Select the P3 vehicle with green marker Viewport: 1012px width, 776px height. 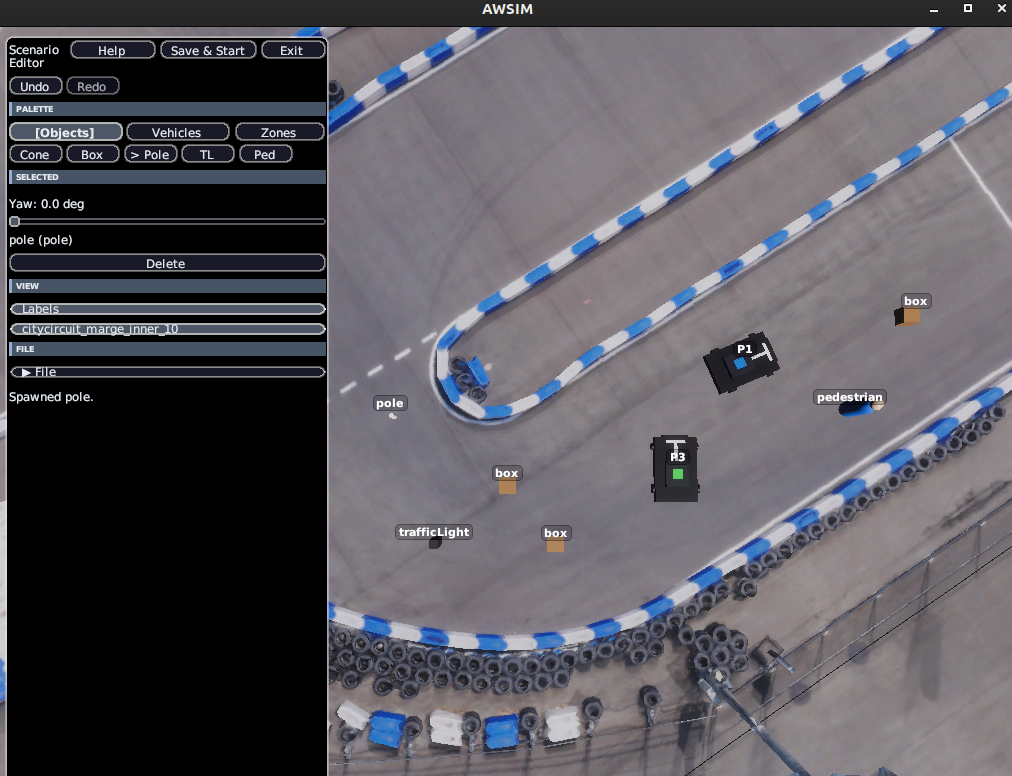click(x=675, y=469)
